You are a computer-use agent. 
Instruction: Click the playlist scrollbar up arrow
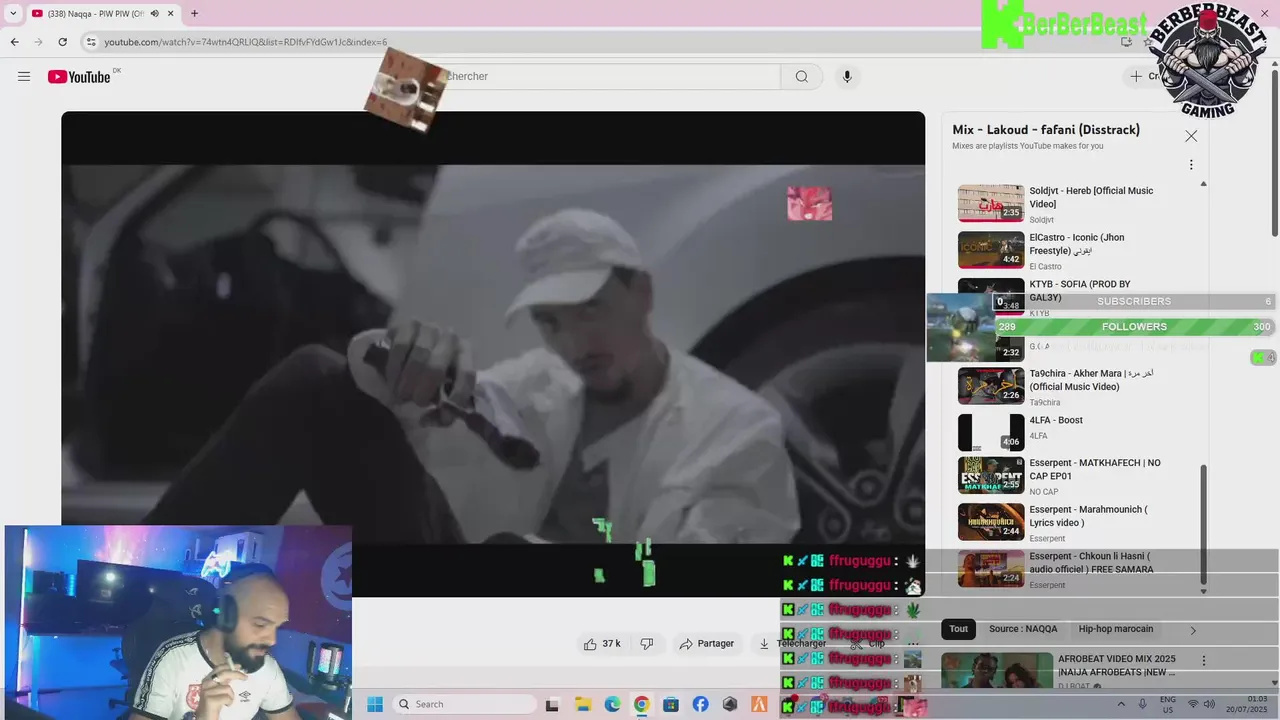pyautogui.click(x=1203, y=183)
